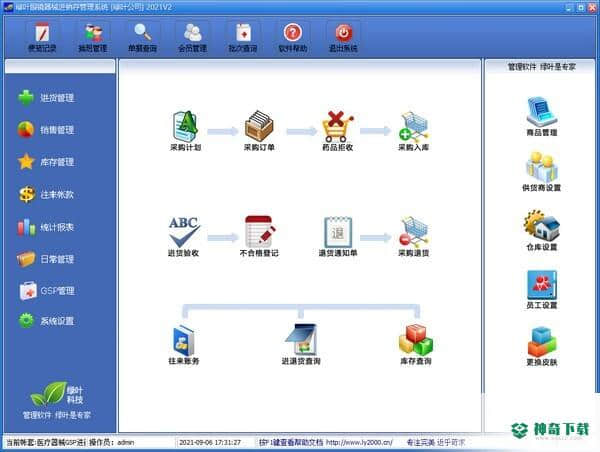Image resolution: width=600 pixels, height=452 pixels.
Task: Open the 库存查询 inventory cubes icon
Action: [x=416, y=344]
